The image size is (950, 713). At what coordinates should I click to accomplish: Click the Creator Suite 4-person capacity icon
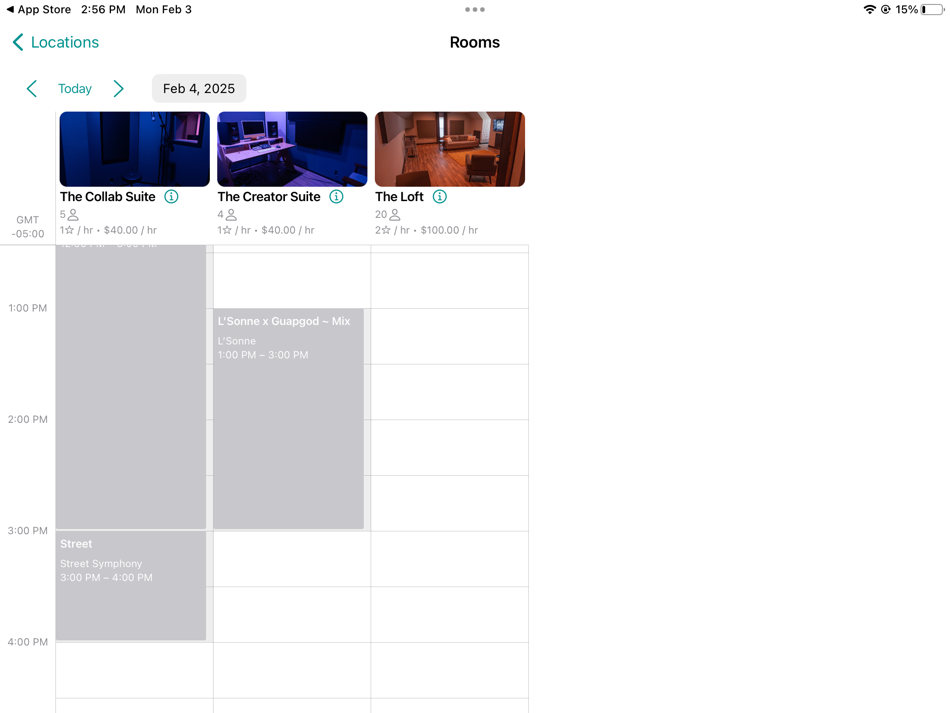pyautogui.click(x=231, y=214)
